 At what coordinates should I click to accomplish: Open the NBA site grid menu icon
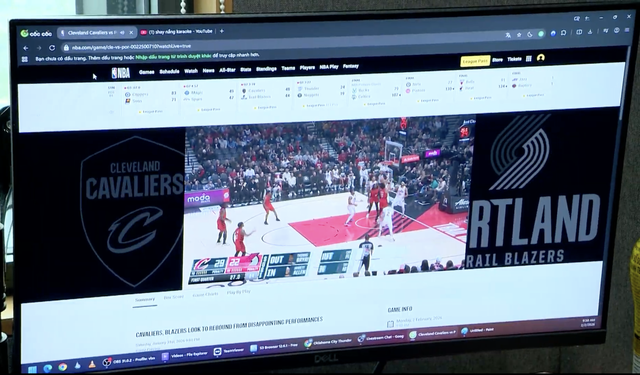click(x=529, y=59)
